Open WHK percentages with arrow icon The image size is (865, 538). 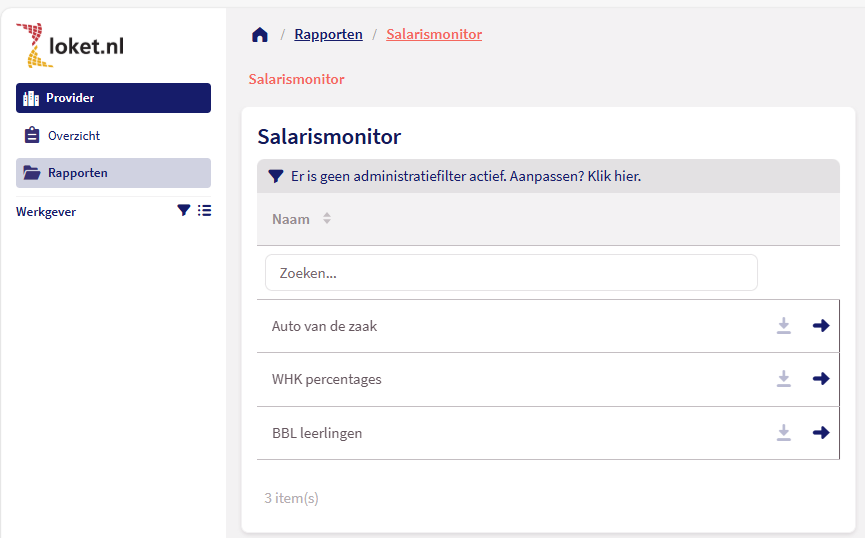821,379
